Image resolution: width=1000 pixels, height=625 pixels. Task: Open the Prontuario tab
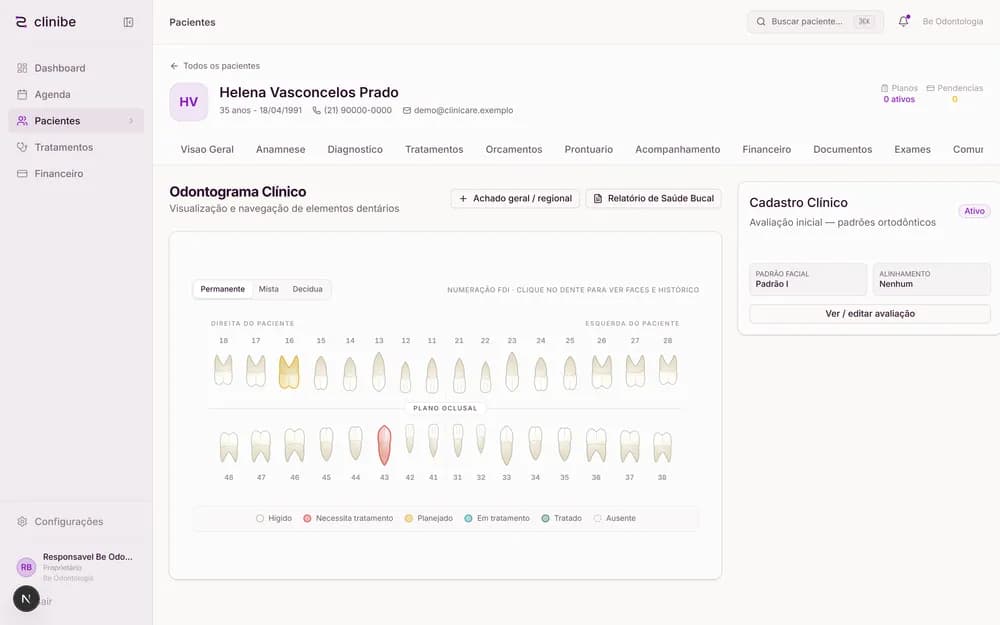click(589, 149)
